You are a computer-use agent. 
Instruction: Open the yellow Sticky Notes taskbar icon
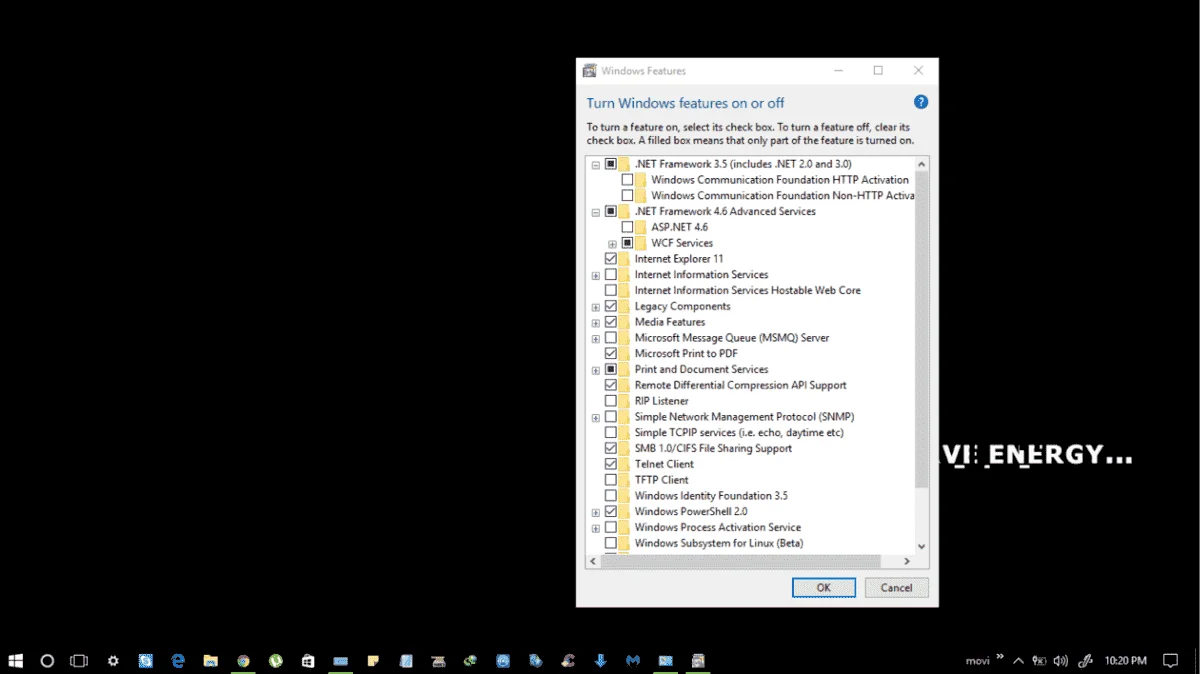(373, 661)
